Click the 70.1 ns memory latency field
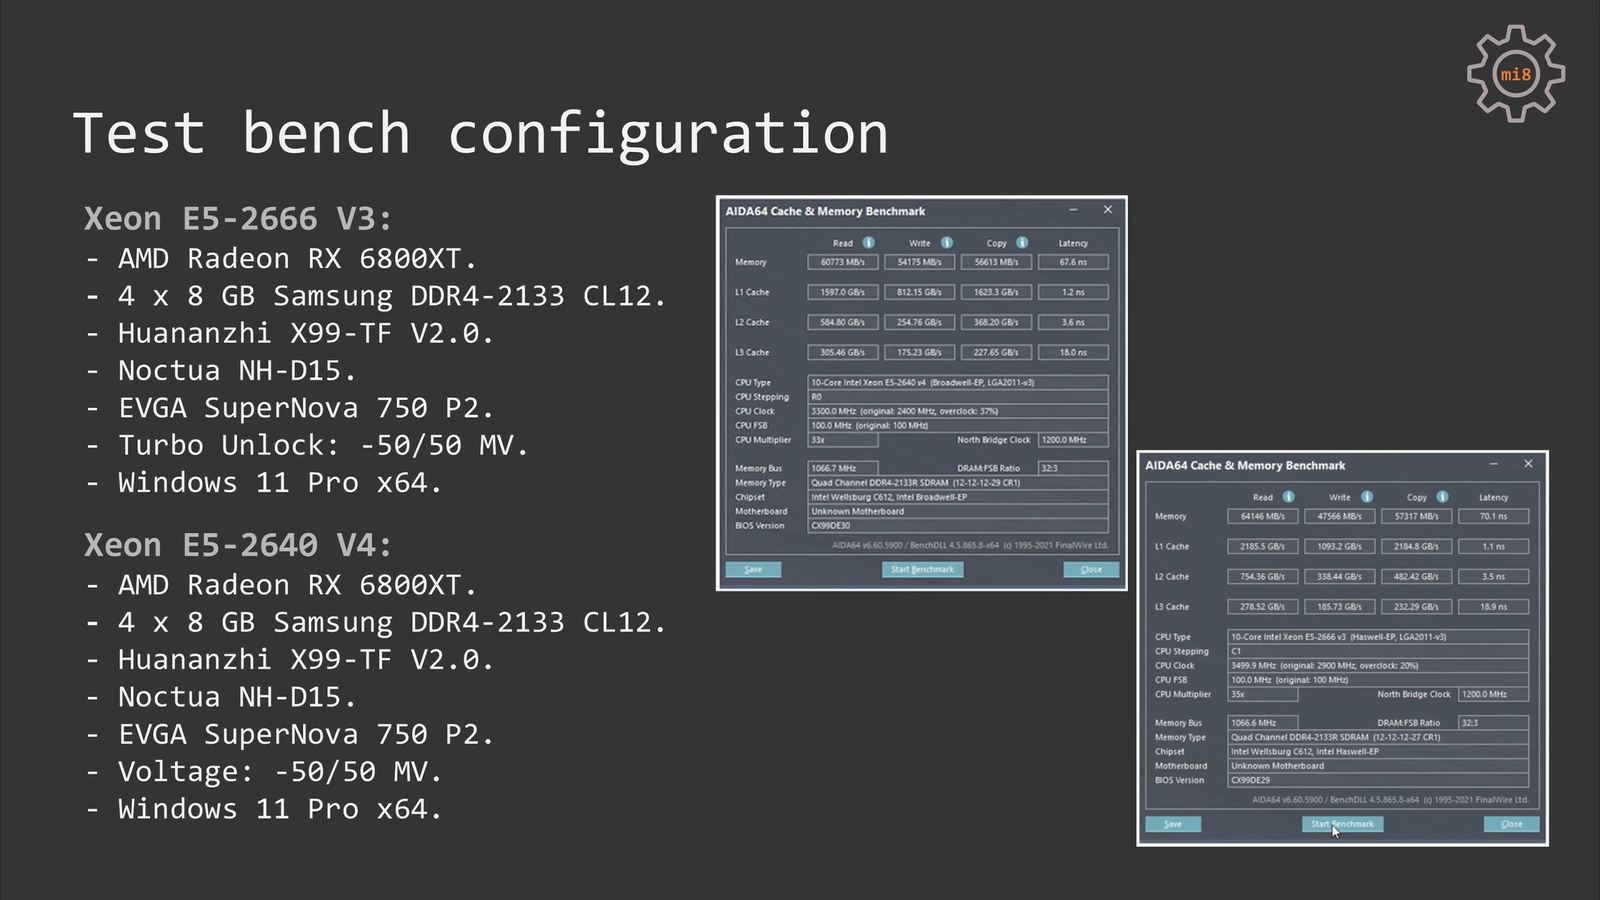Screen dimensions: 1600x900 point(1493,517)
